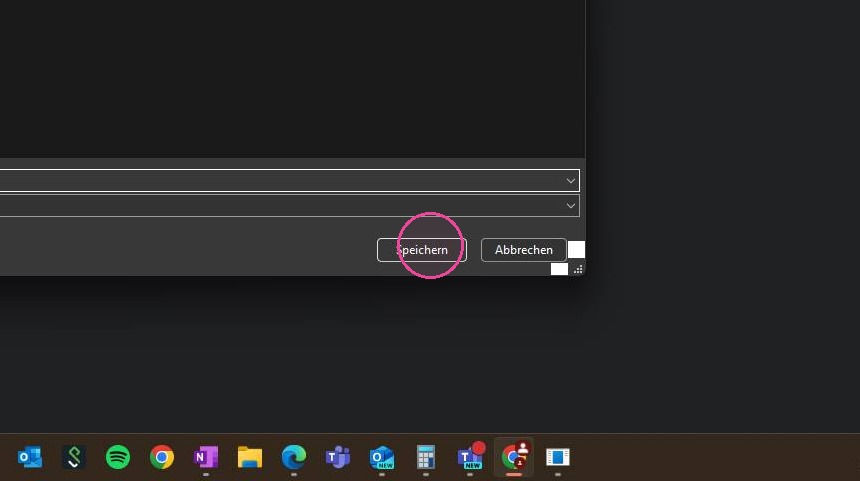Switch to Microsoft Edge browser
The width and height of the screenshot is (860, 481).
click(294, 457)
